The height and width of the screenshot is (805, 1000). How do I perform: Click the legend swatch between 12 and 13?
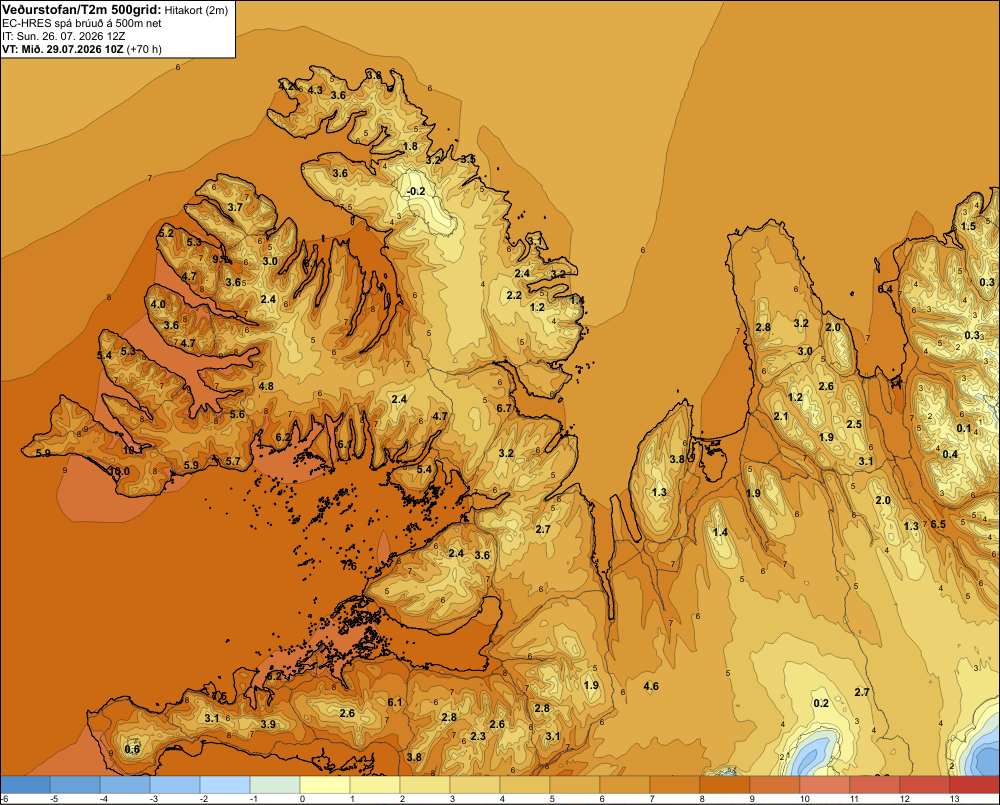click(x=925, y=784)
